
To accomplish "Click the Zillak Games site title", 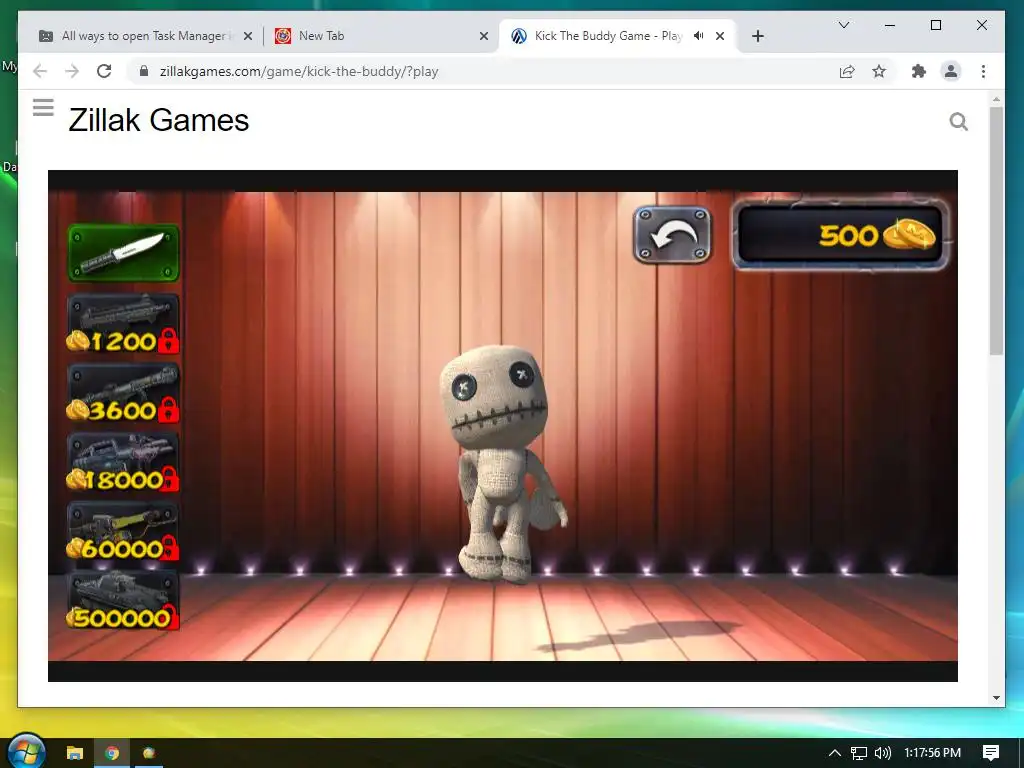I will (x=159, y=120).
